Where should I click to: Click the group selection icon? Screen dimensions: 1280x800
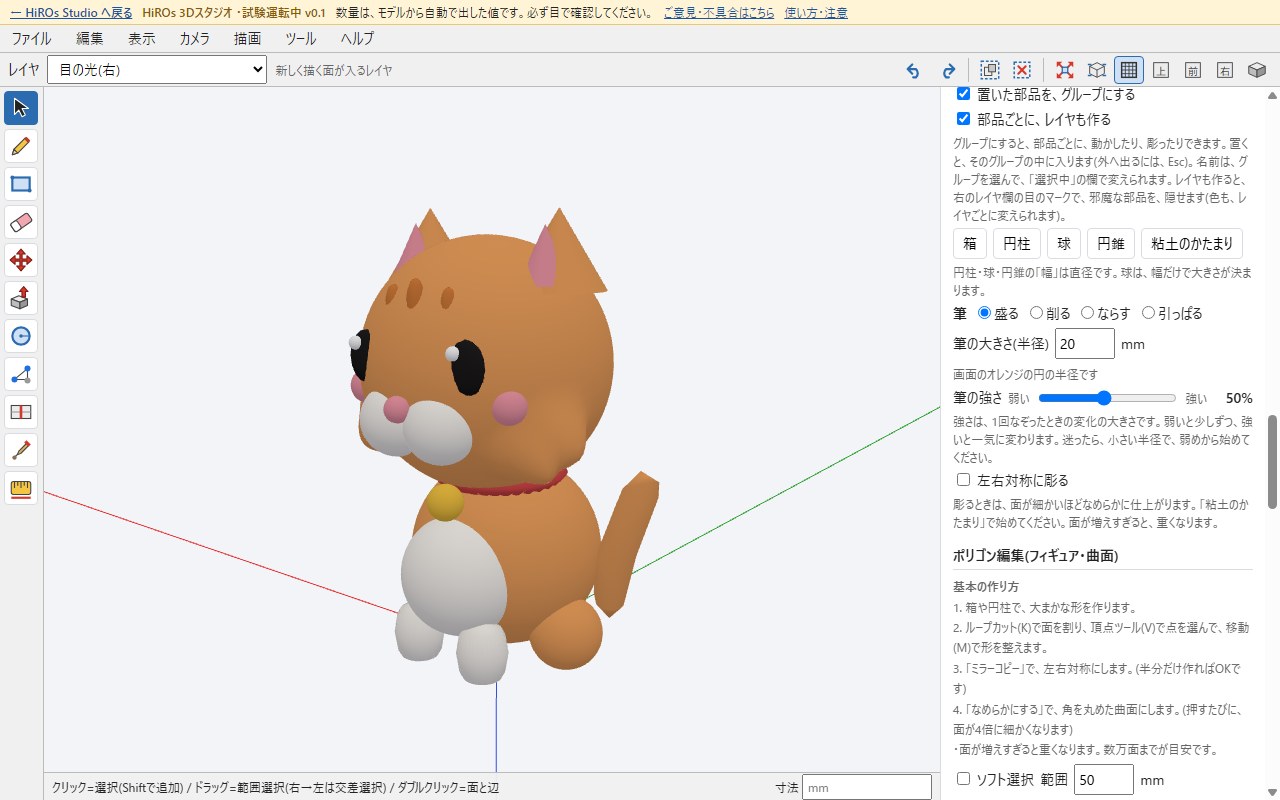coord(990,70)
